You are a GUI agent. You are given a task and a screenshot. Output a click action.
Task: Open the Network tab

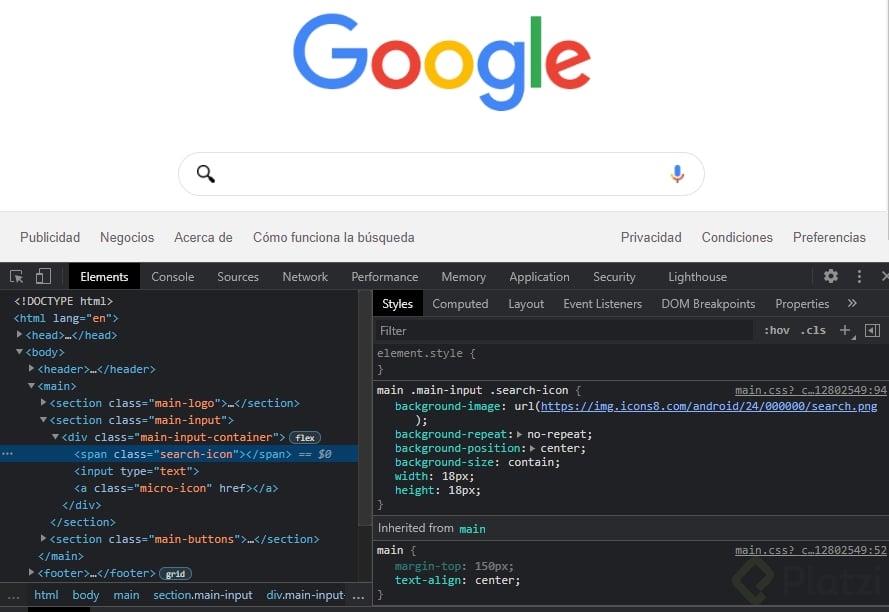tap(305, 277)
